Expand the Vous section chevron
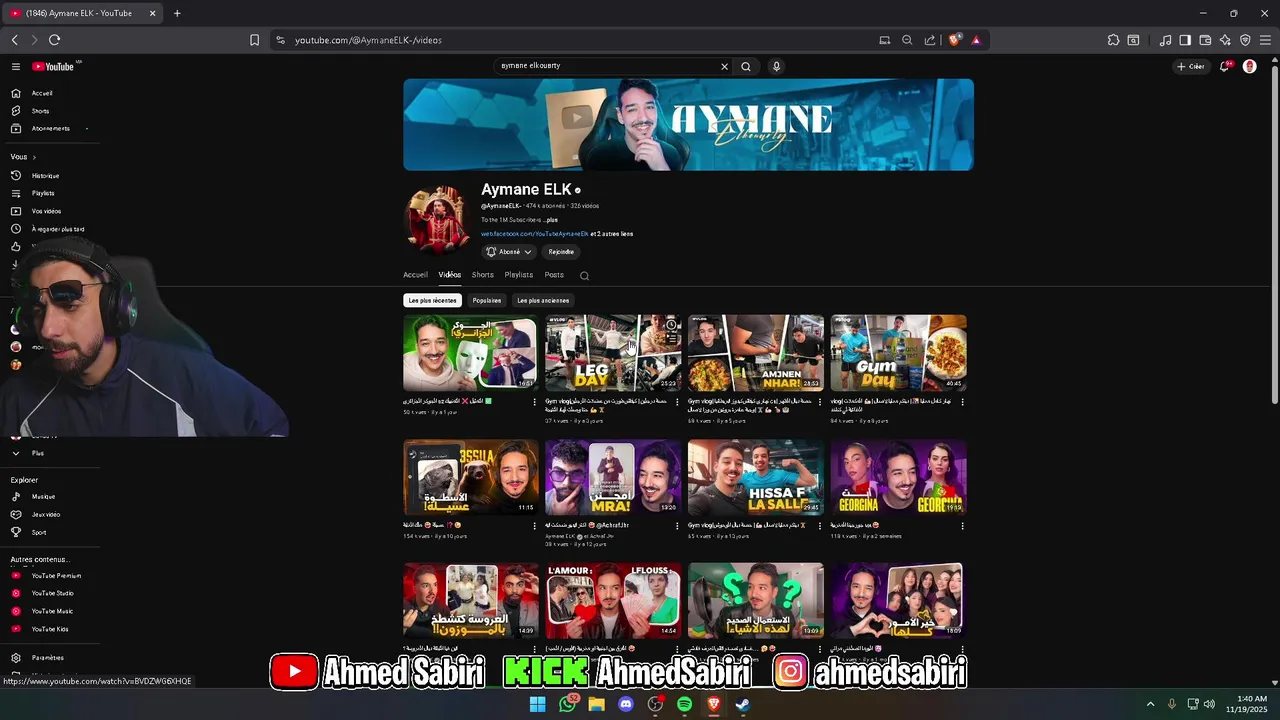The width and height of the screenshot is (1280, 720). click(34, 157)
